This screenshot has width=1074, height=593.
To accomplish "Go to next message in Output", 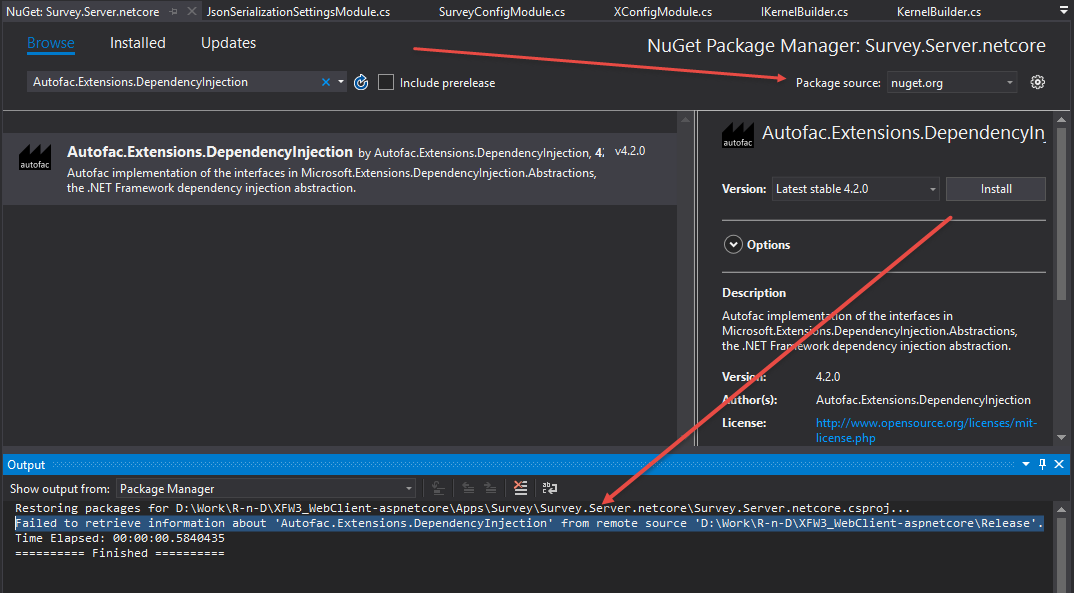I will coord(489,488).
